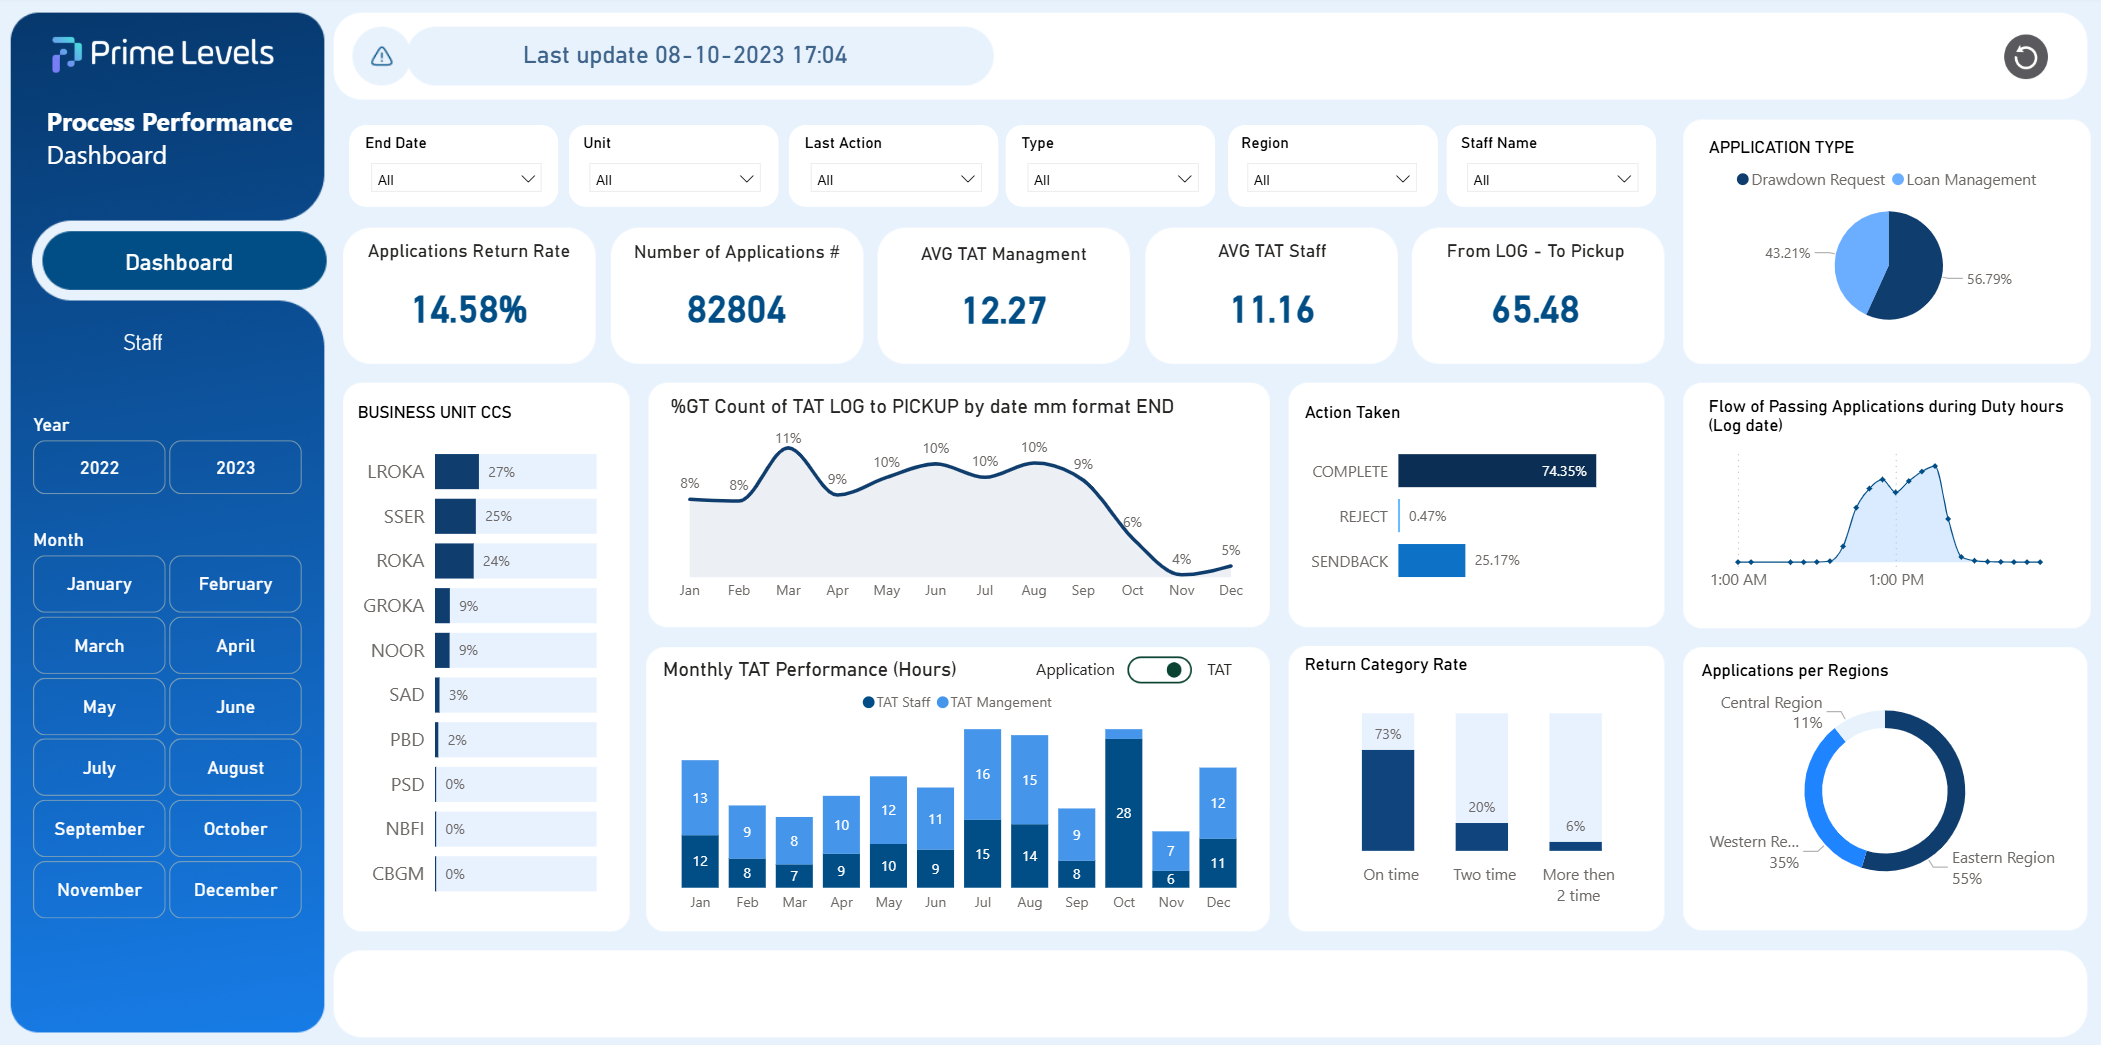Click the refresh icon at top right
2101x1045 pixels.
point(2025,57)
